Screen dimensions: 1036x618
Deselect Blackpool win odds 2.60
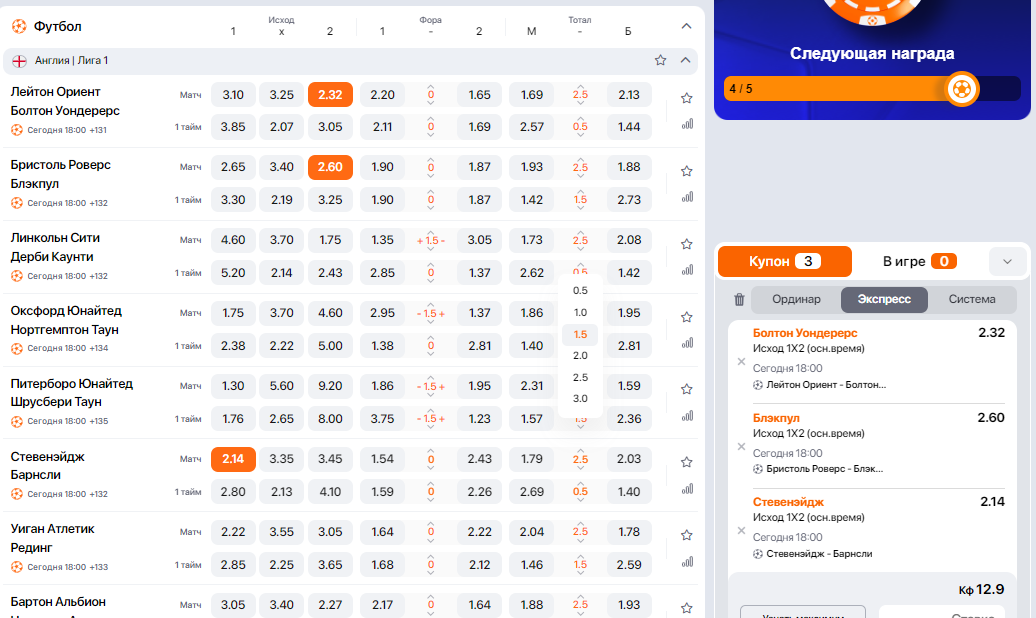point(330,167)
